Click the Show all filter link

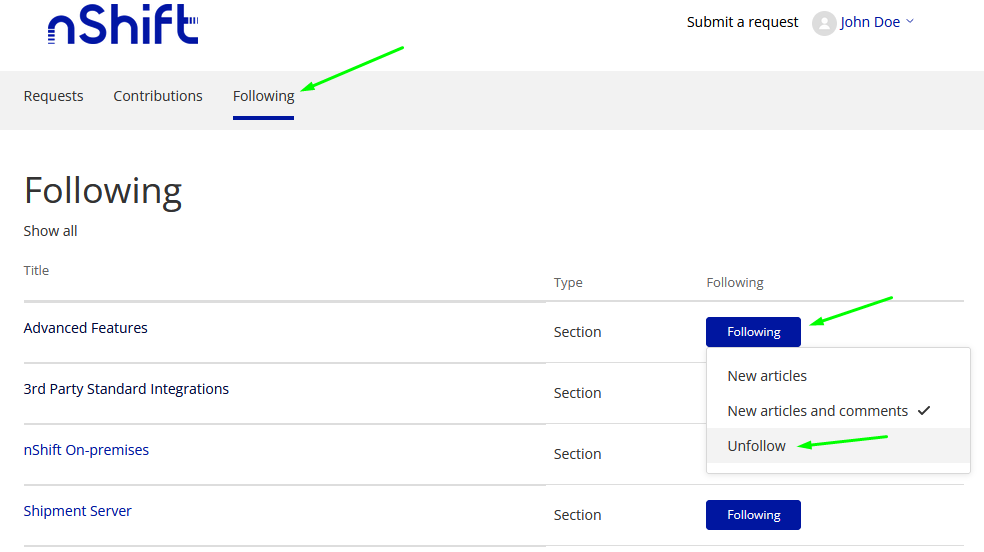click(51, 231)
